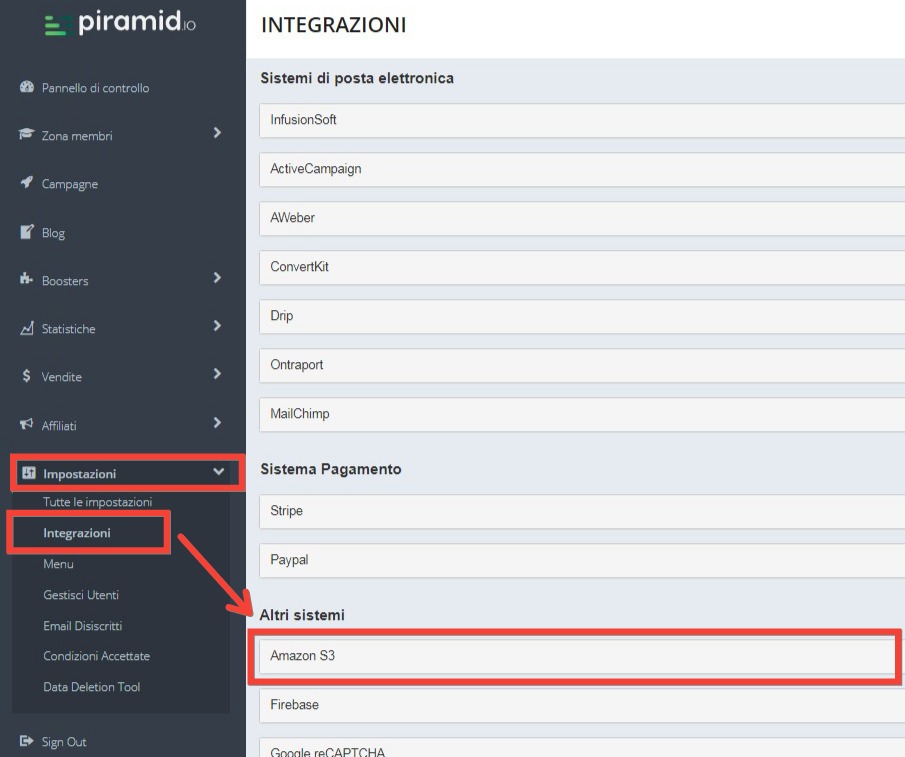Screen dimensions: 905x757
Task: Click the puzzle piece Boosters icon
Action: click(27, 279)
